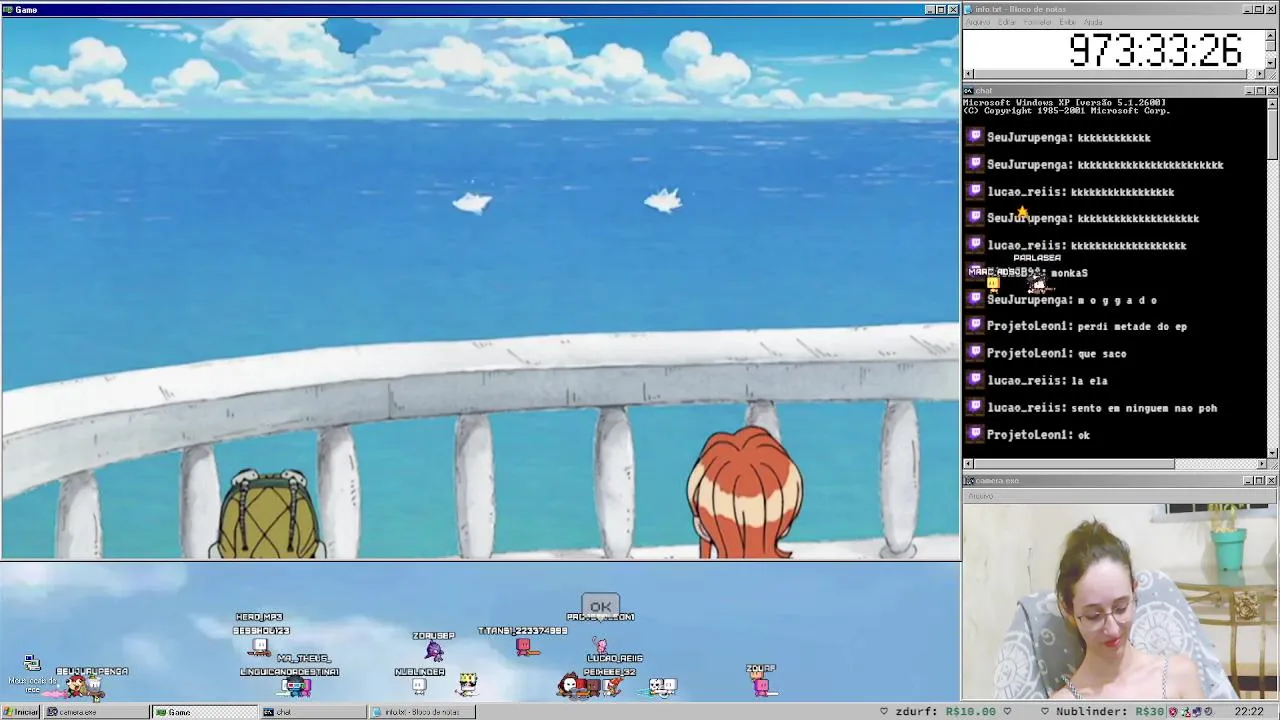
Task: Click the chat window console icon
Action: pyautogui.click(x=968, y=90)
